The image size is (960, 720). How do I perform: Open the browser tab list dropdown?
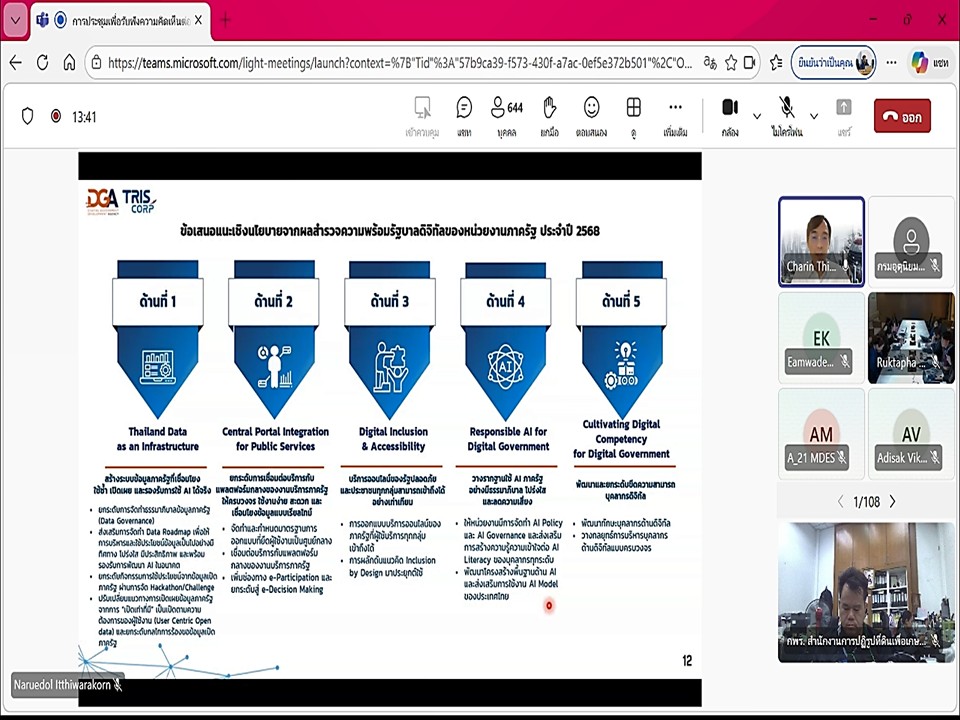[x=15, y=19]
